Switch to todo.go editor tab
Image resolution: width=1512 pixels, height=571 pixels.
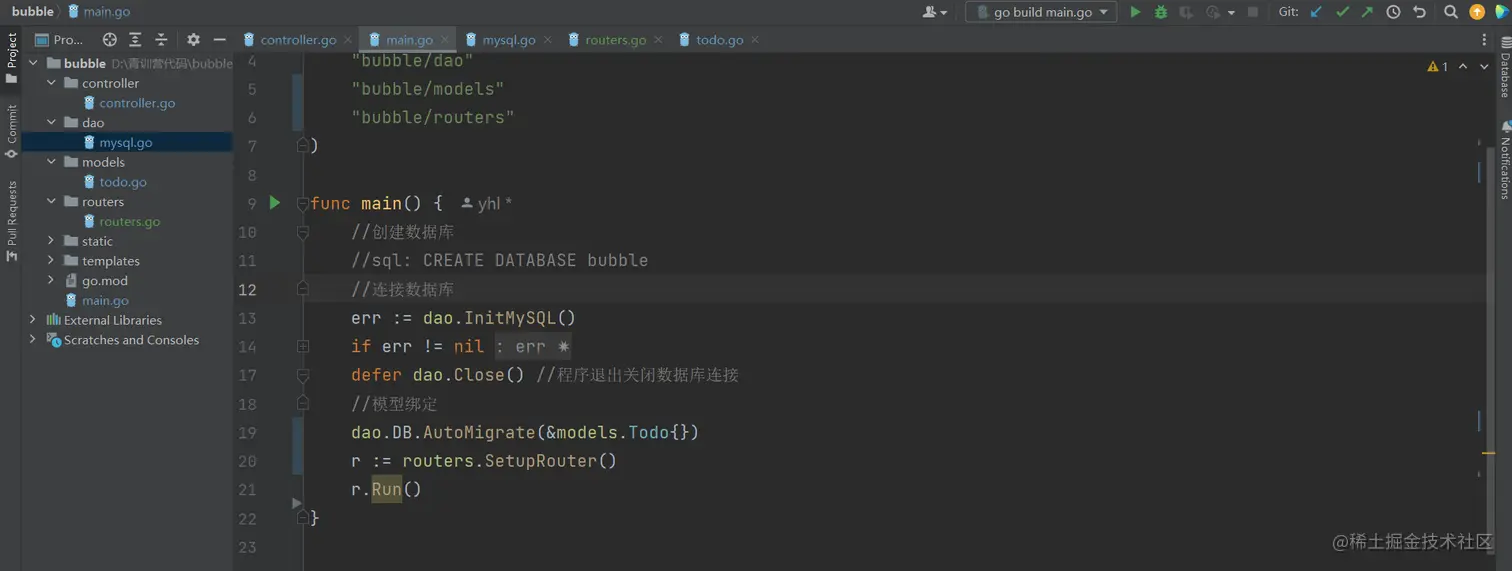[719, 40]
